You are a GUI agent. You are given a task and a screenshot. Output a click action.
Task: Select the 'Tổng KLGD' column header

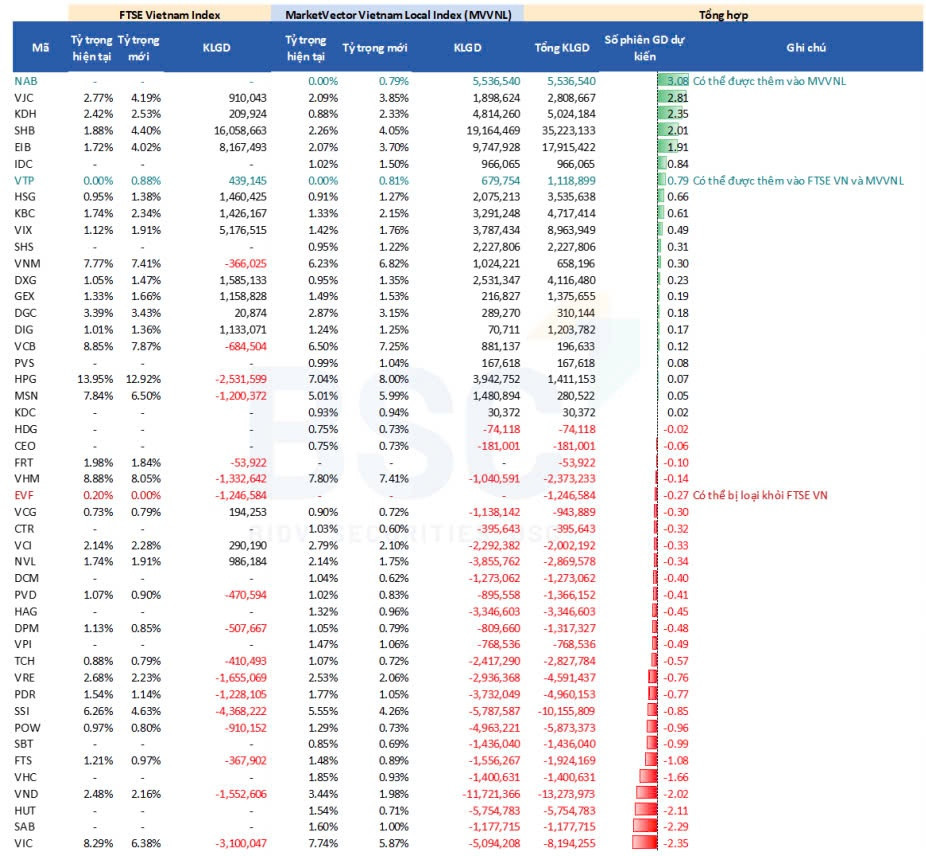click(562, 48)
